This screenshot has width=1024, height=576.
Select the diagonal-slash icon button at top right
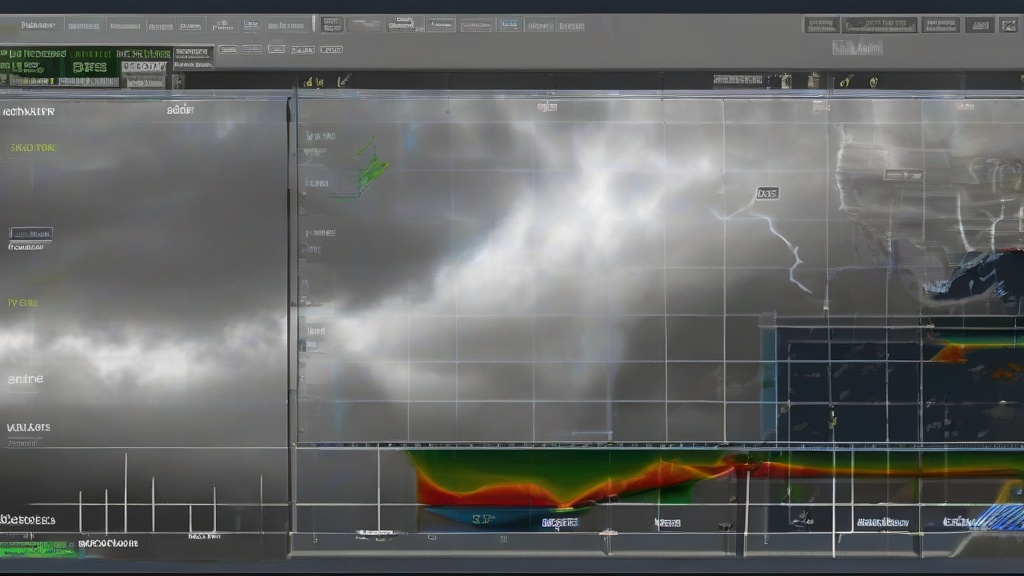coord(1008,25)
